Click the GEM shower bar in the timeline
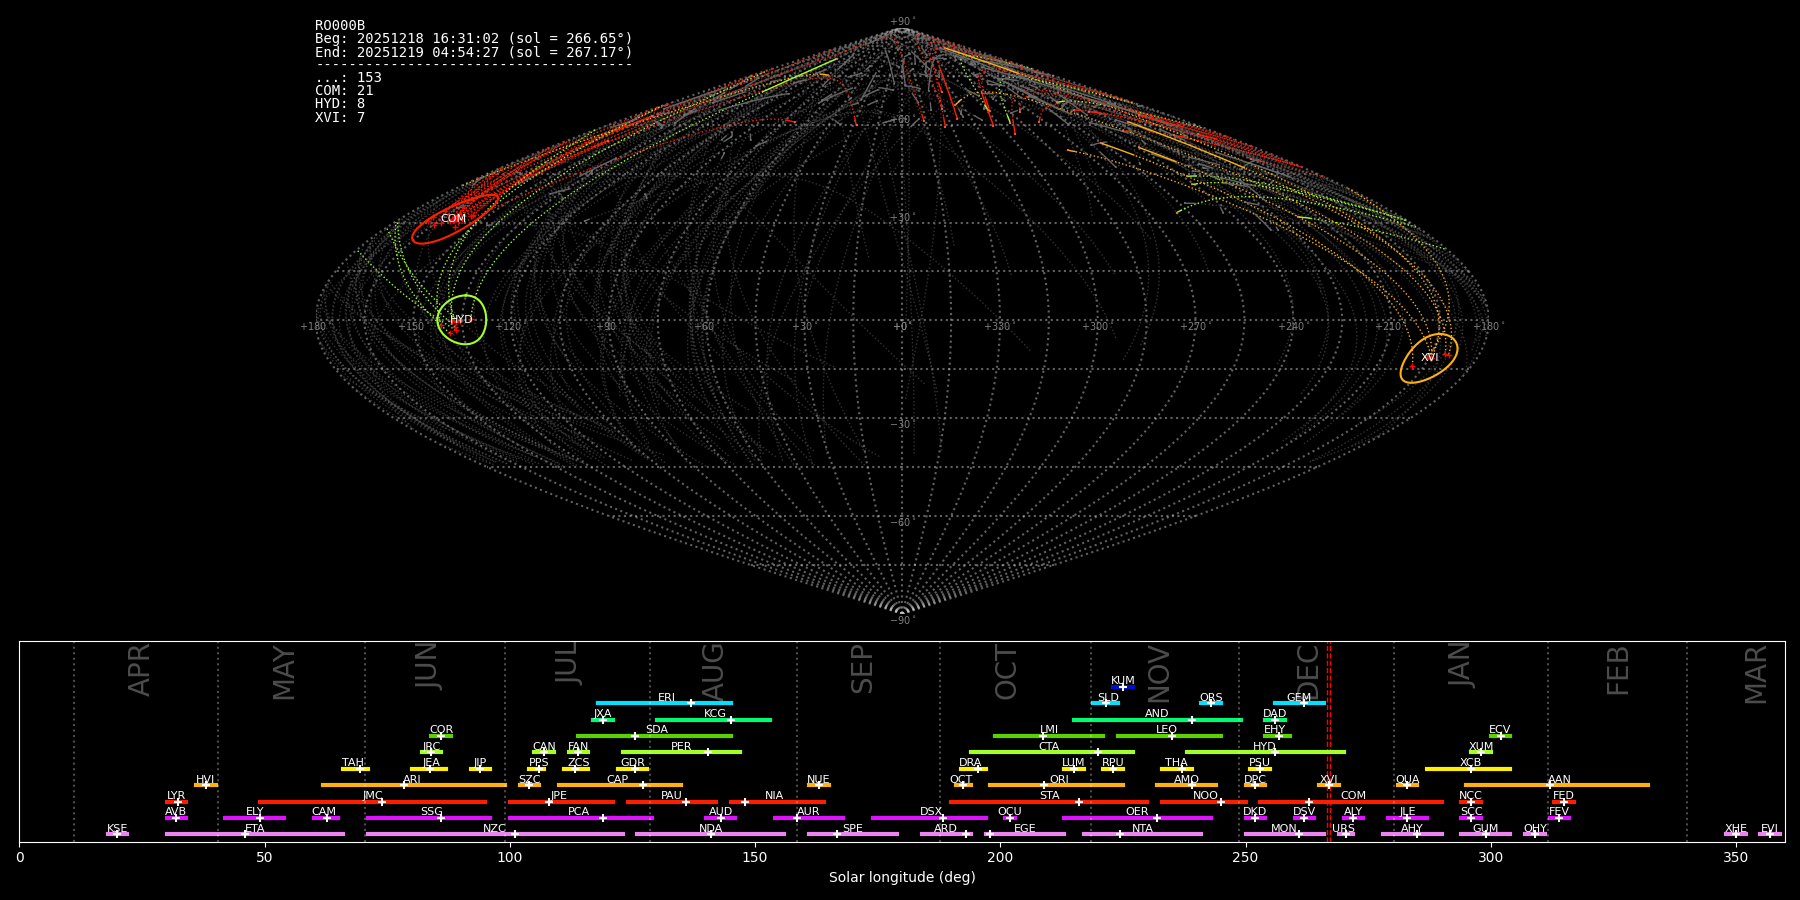The height and width of the screenshot is (900, 1800). coord(1298,703)
